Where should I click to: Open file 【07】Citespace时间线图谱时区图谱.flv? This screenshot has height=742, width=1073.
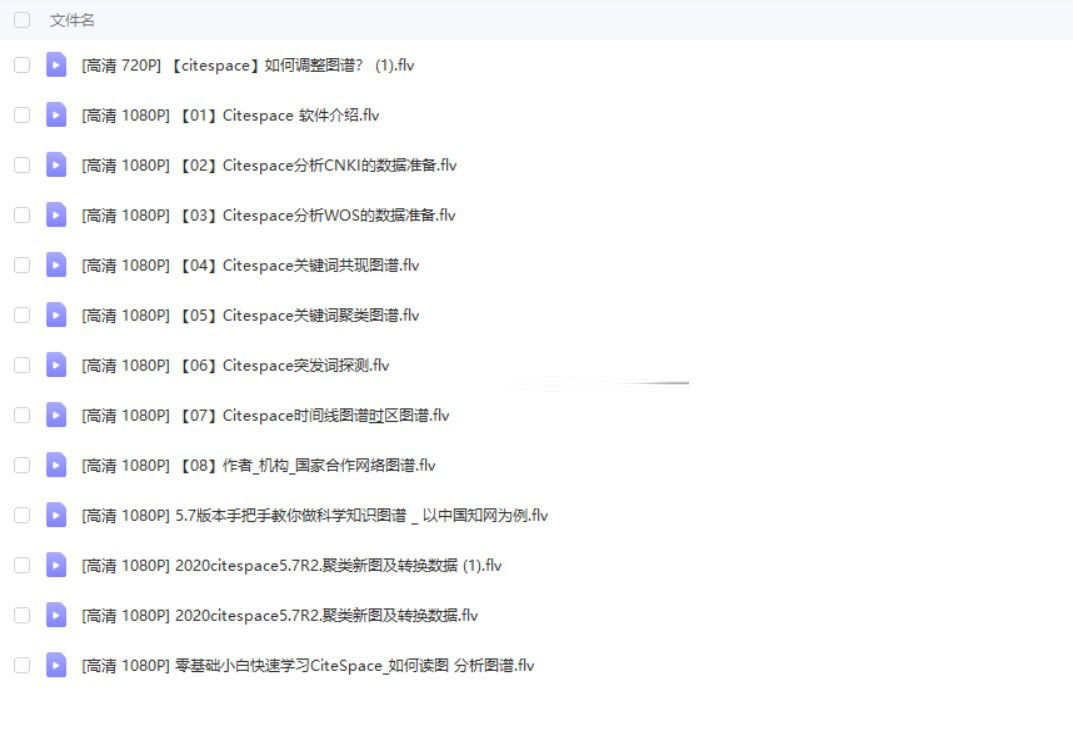(266, 415)
